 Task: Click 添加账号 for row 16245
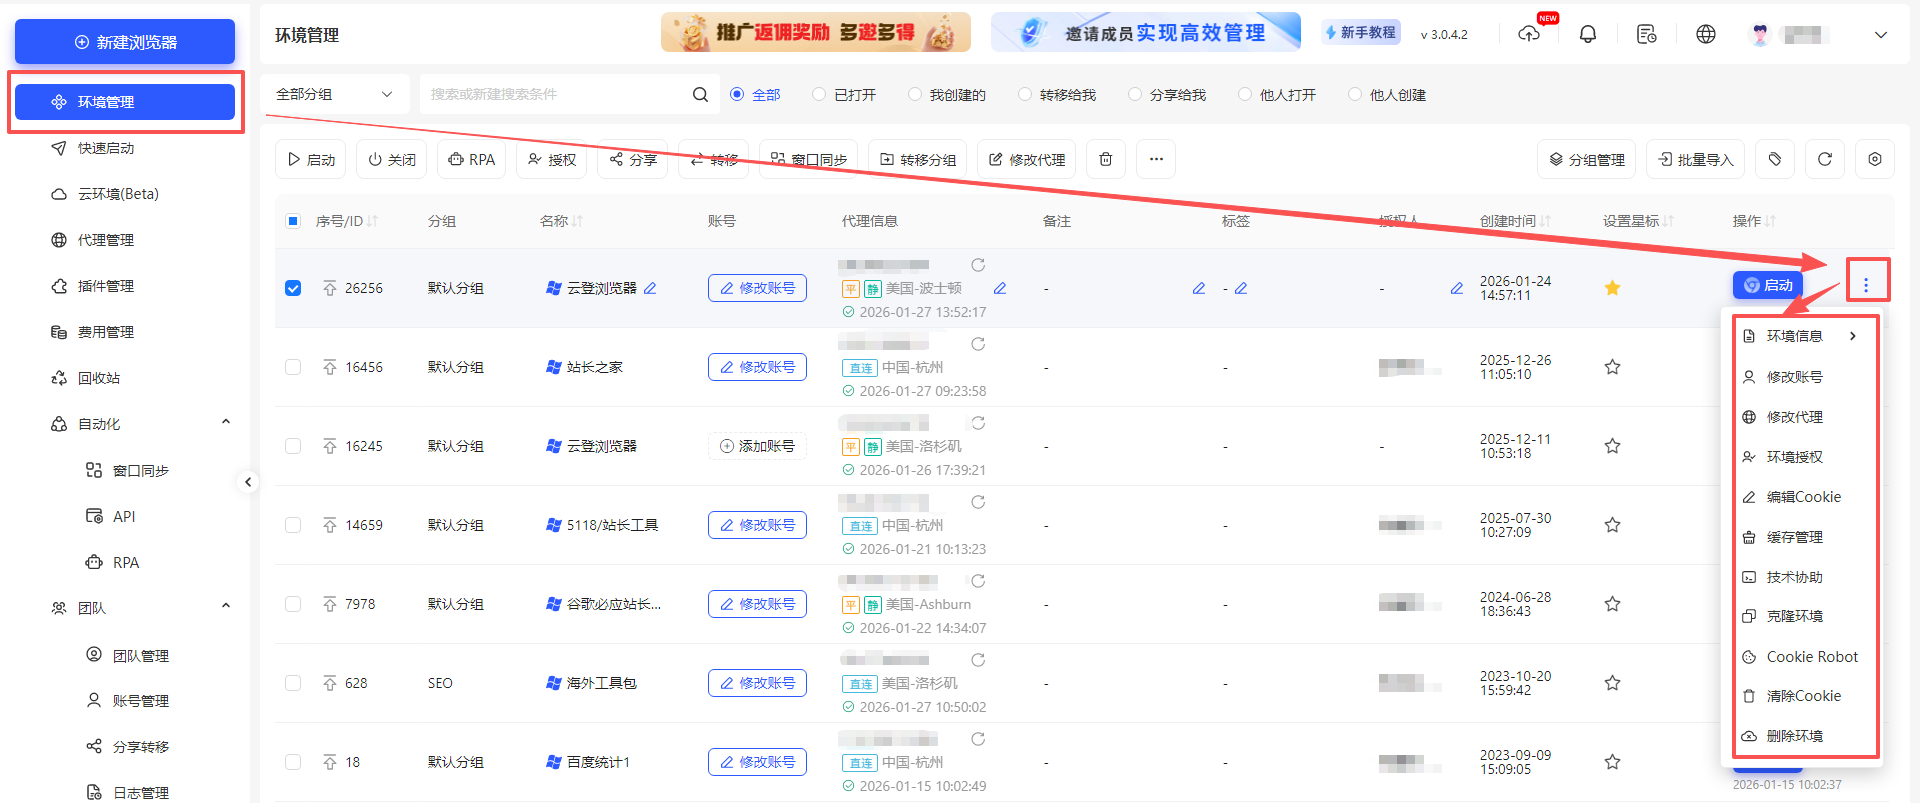pos(757,446)
